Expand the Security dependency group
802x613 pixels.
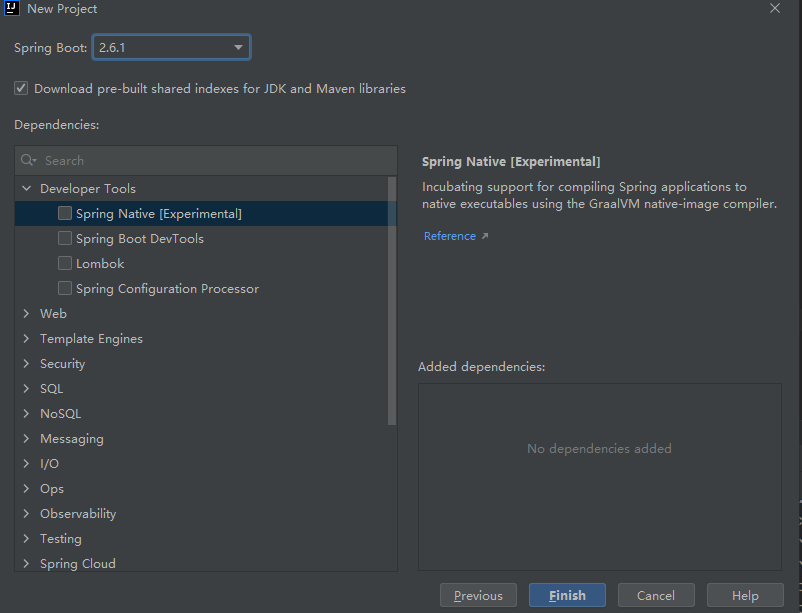[x=27, y=363]
